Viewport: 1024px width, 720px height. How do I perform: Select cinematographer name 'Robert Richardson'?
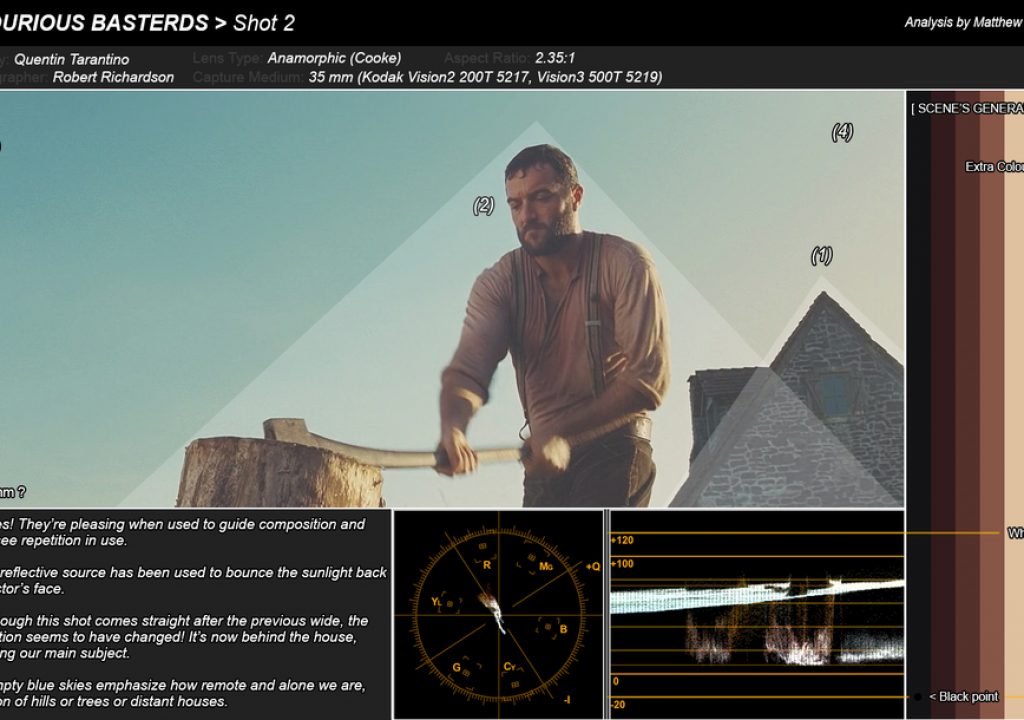[x=113, y=77]
